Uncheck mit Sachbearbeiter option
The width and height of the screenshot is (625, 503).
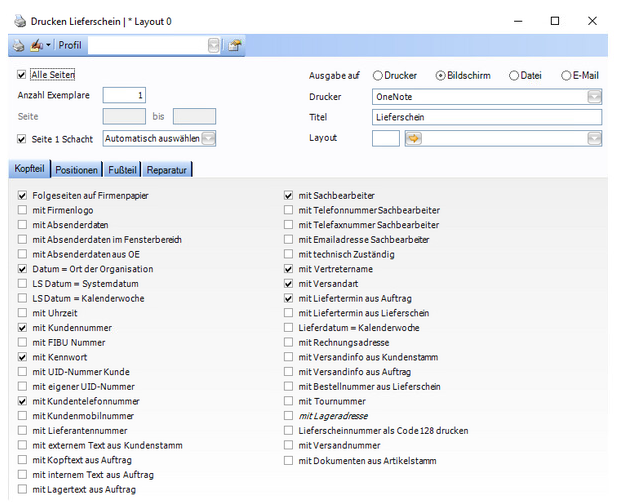point(289,196)
